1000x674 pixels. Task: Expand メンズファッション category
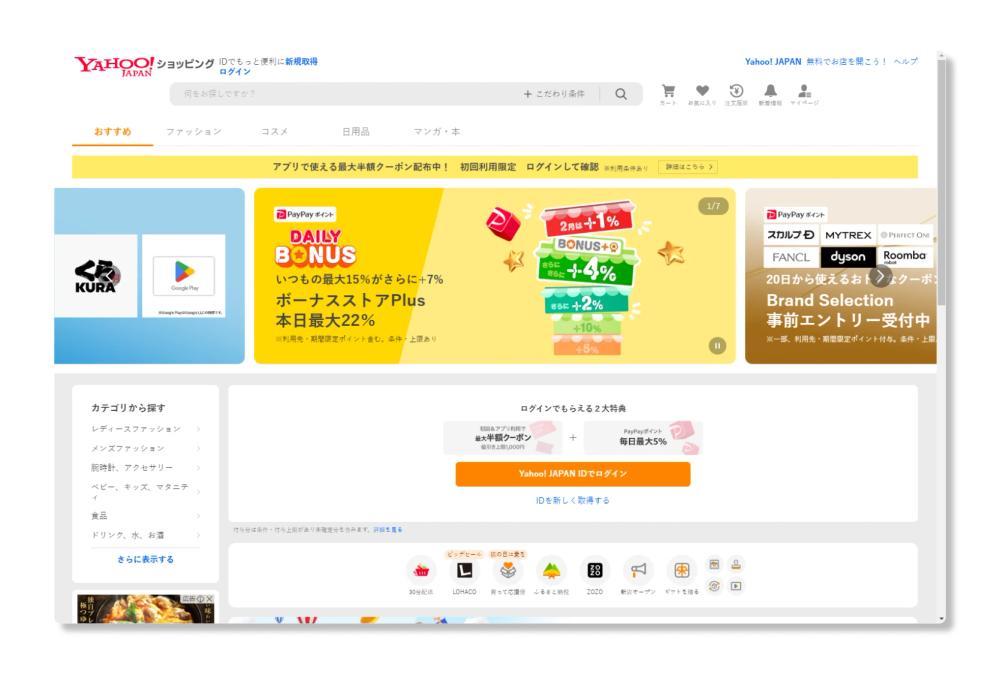point(145,448)
